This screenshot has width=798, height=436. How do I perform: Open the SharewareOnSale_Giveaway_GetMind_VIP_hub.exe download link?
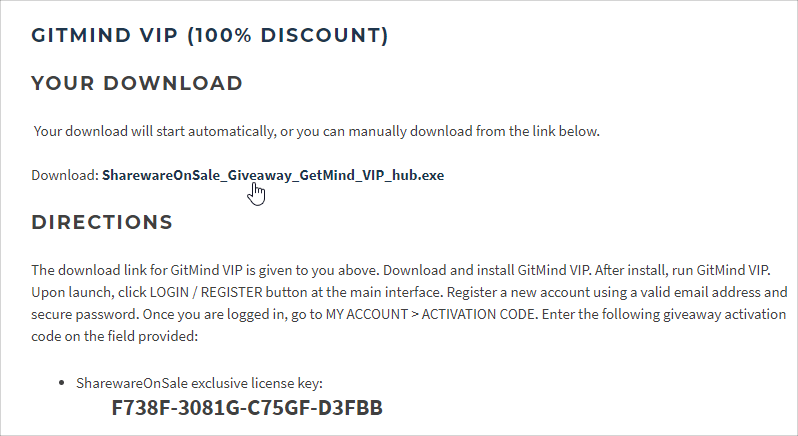273,175
